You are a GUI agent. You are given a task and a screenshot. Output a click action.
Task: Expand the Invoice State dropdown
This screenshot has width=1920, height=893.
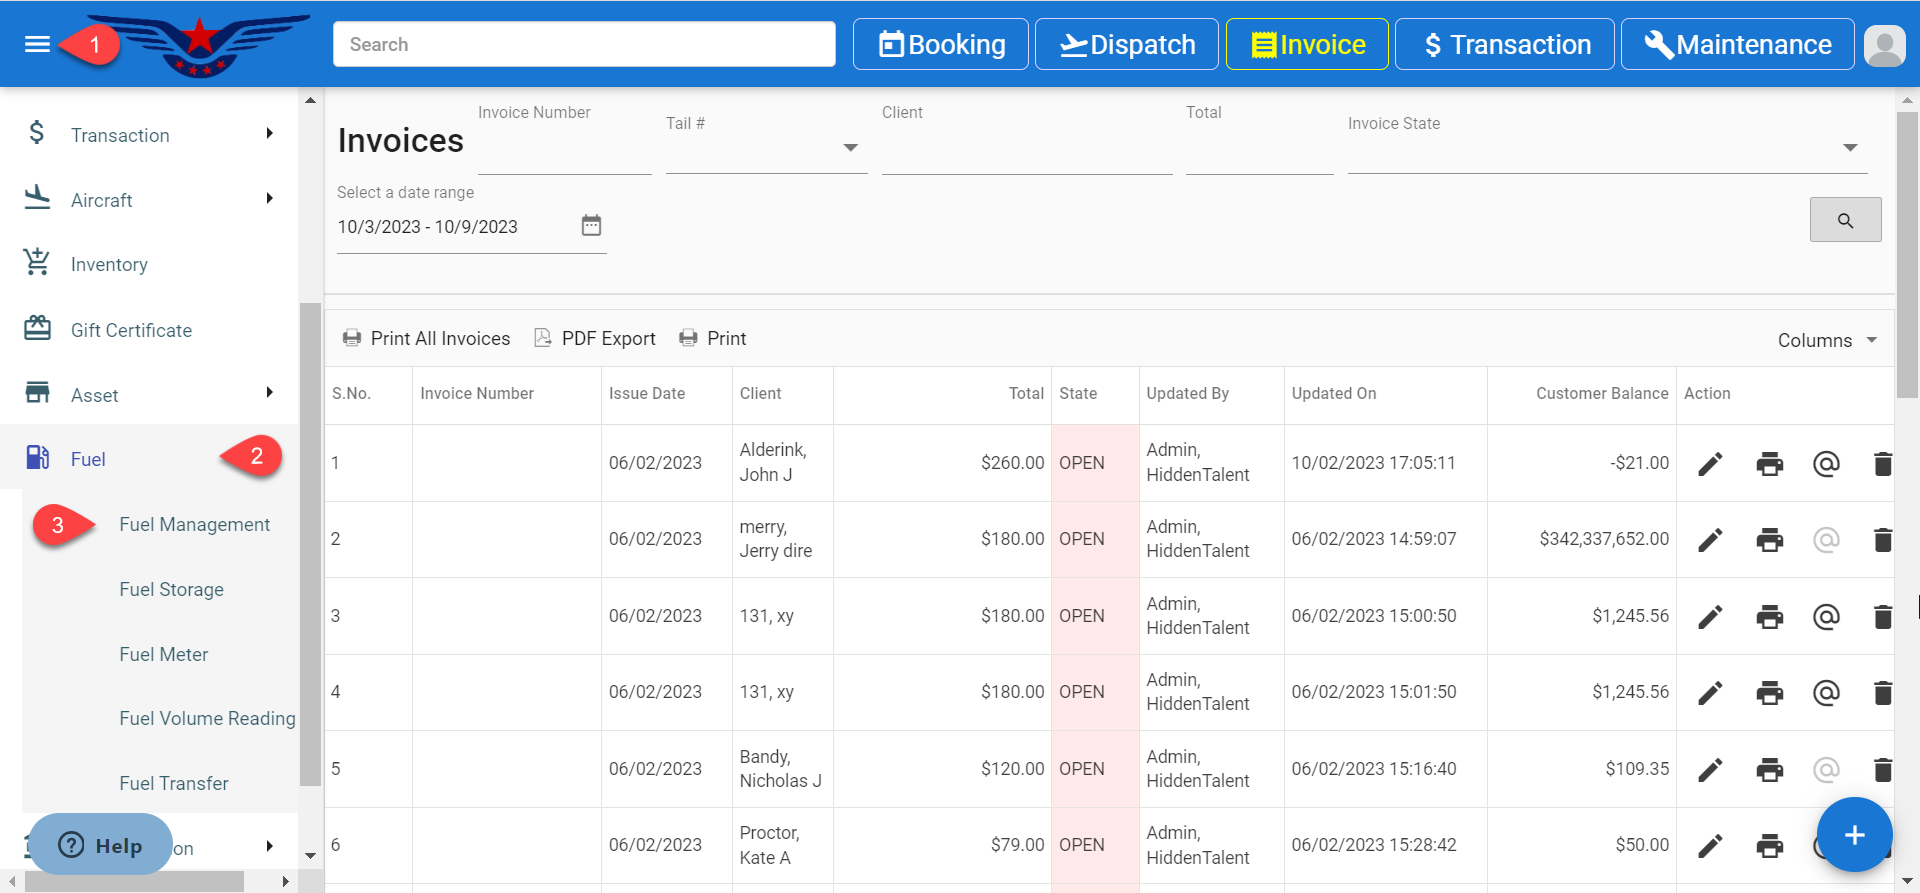pos(1850,148)
